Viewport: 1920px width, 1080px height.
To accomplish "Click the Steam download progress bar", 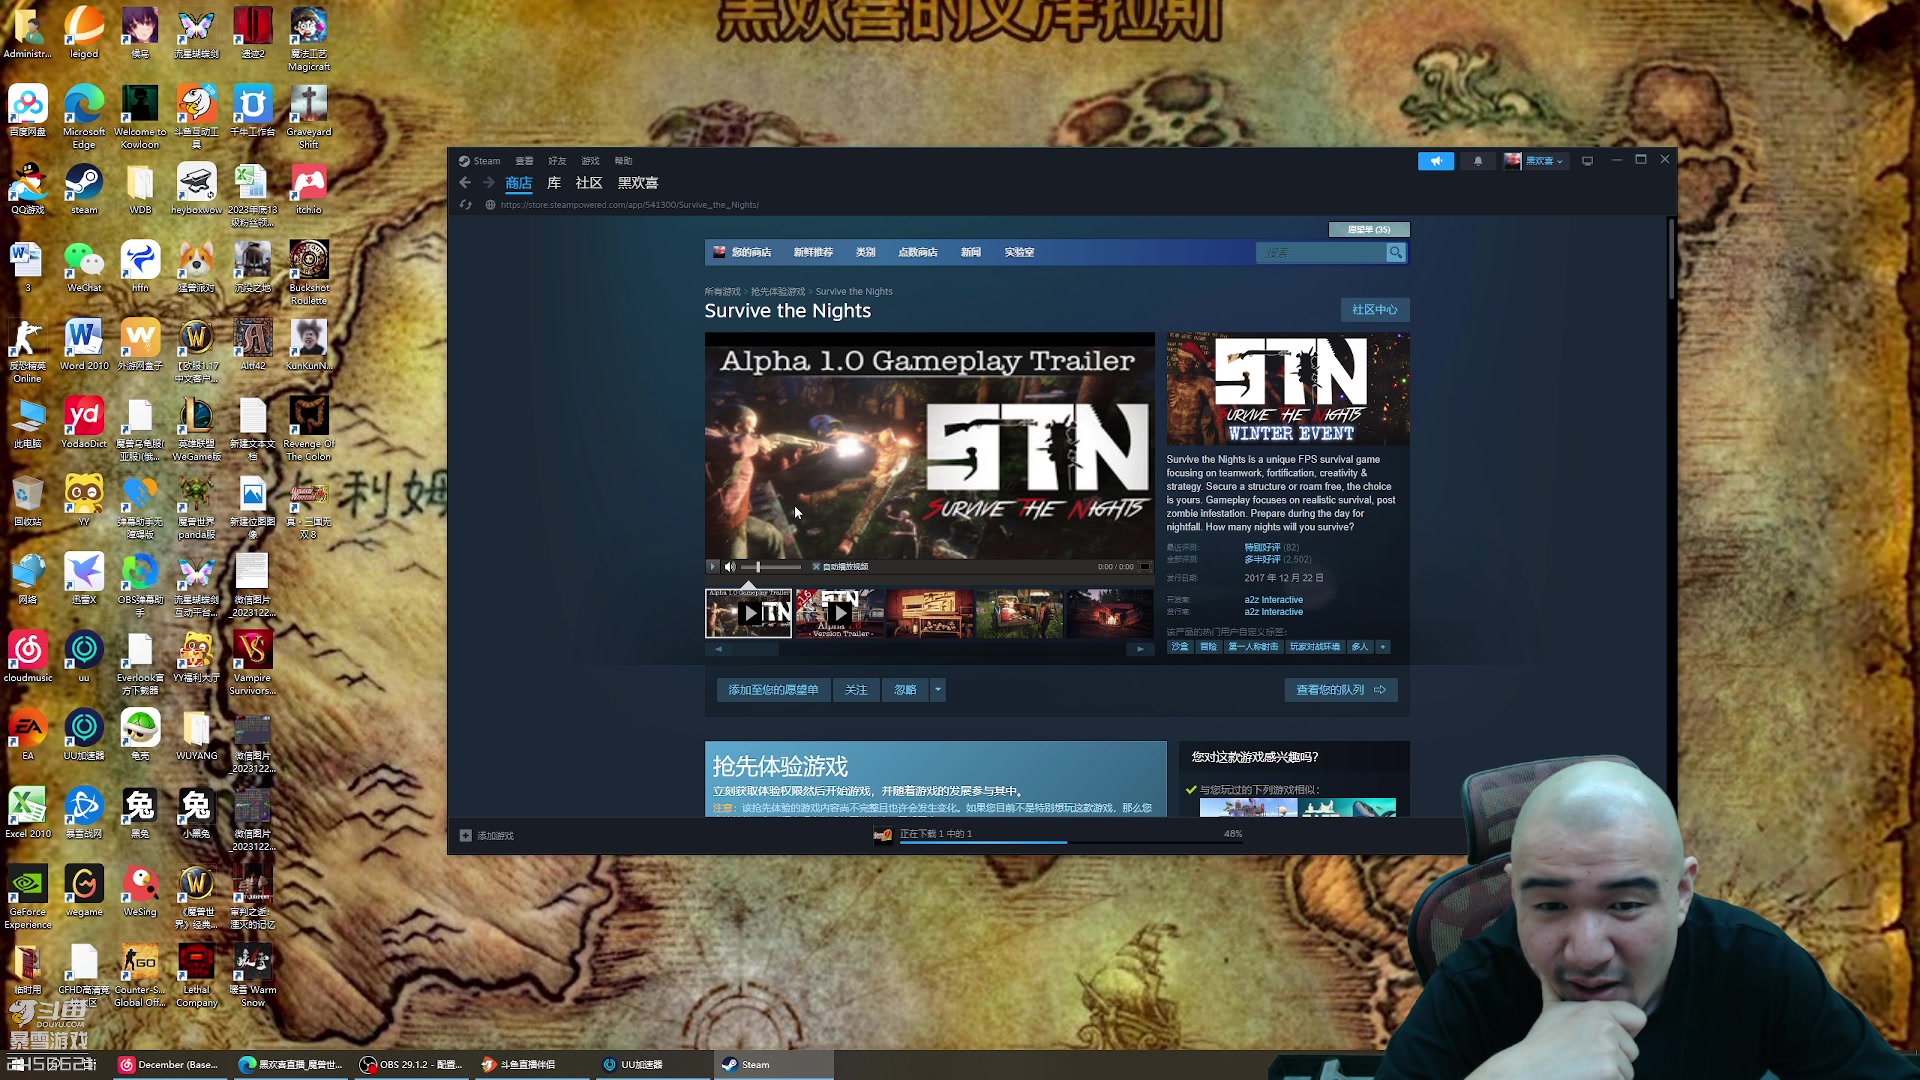I will (1071, 843).
